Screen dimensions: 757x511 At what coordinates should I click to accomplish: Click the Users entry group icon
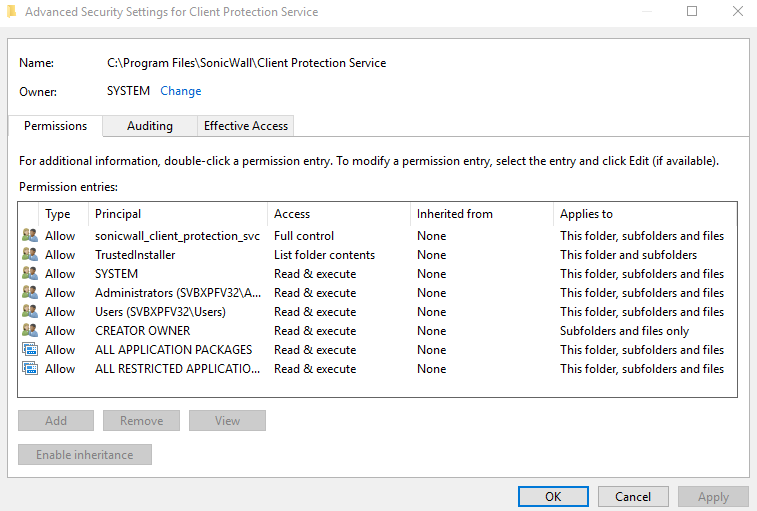coord(29,312)
